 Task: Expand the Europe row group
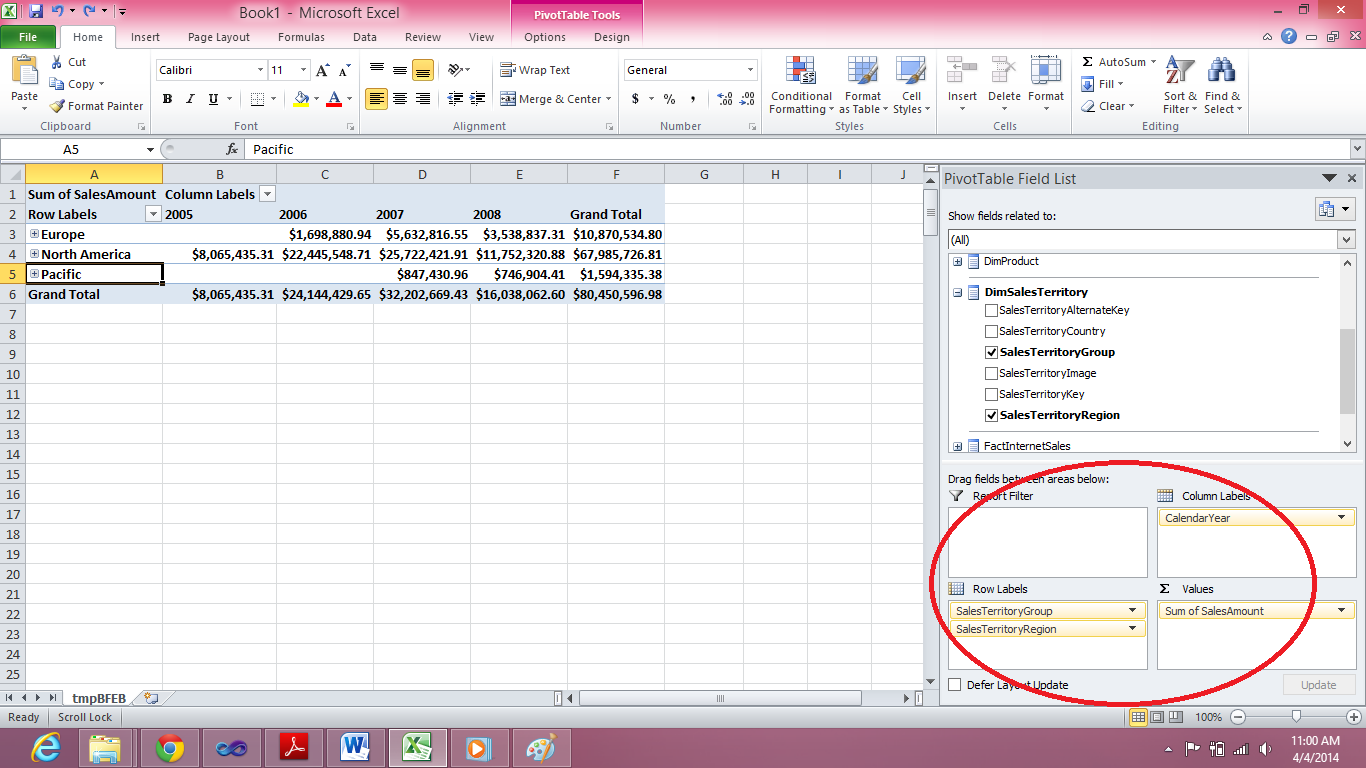[x=34, y=234]
